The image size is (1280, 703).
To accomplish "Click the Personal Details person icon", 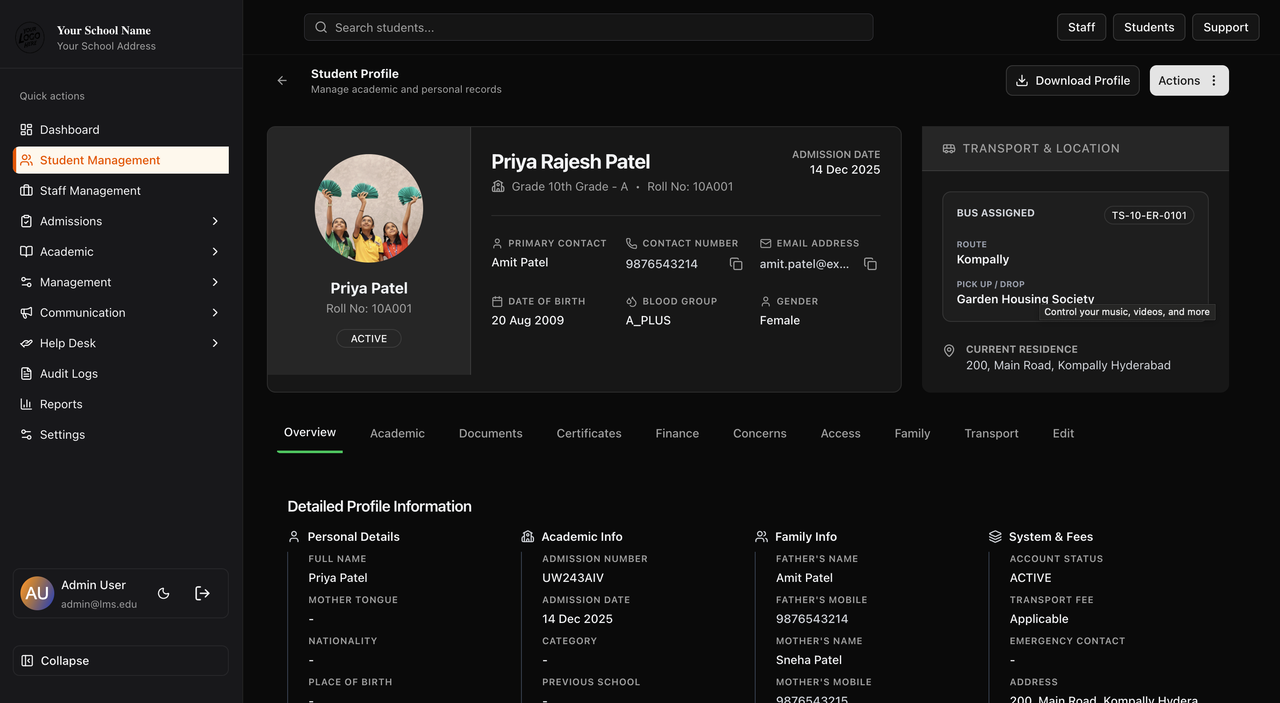I will (x=294, y=537).
